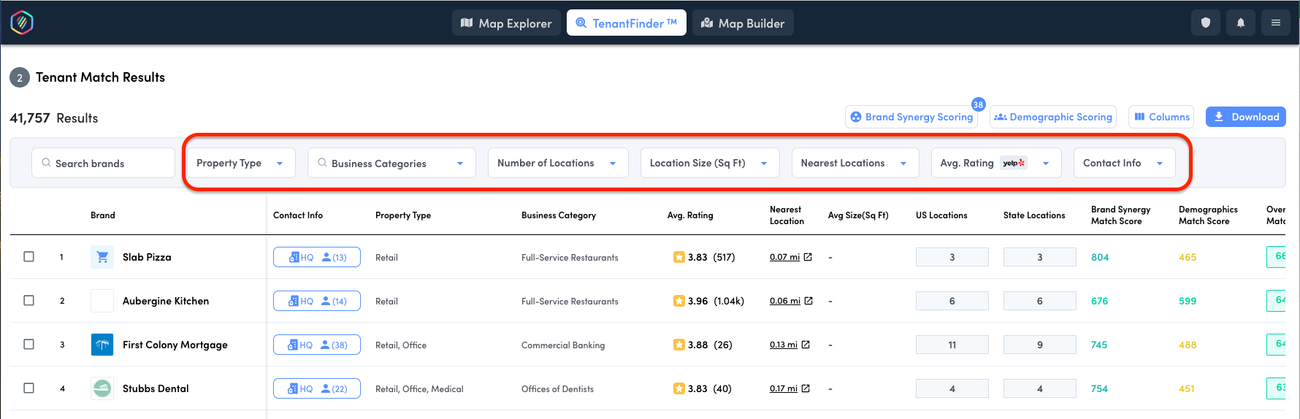Switch to Map Builder tab

click(x=743, y=23)
